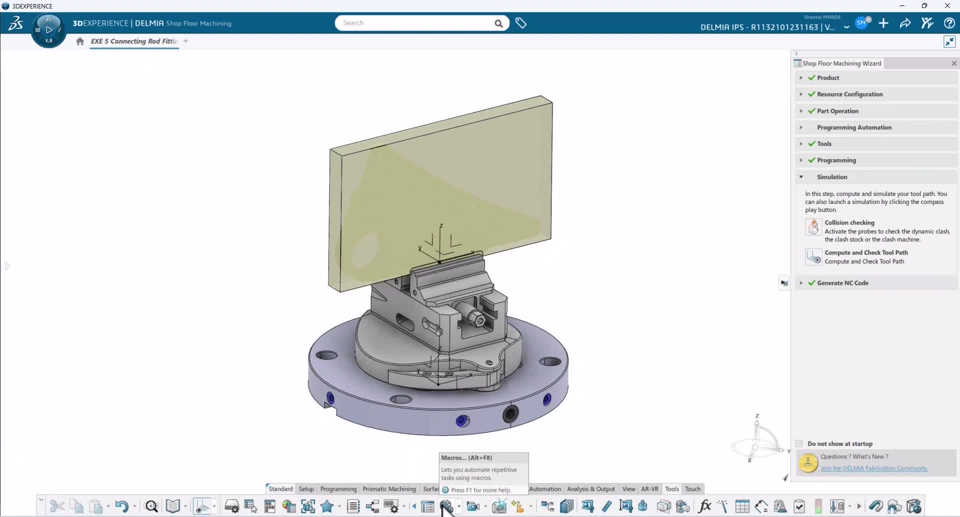Viewport: 960px width, 517px height.
Task: Switch to the Setup toolbar tab
Action: pos(306,489)
